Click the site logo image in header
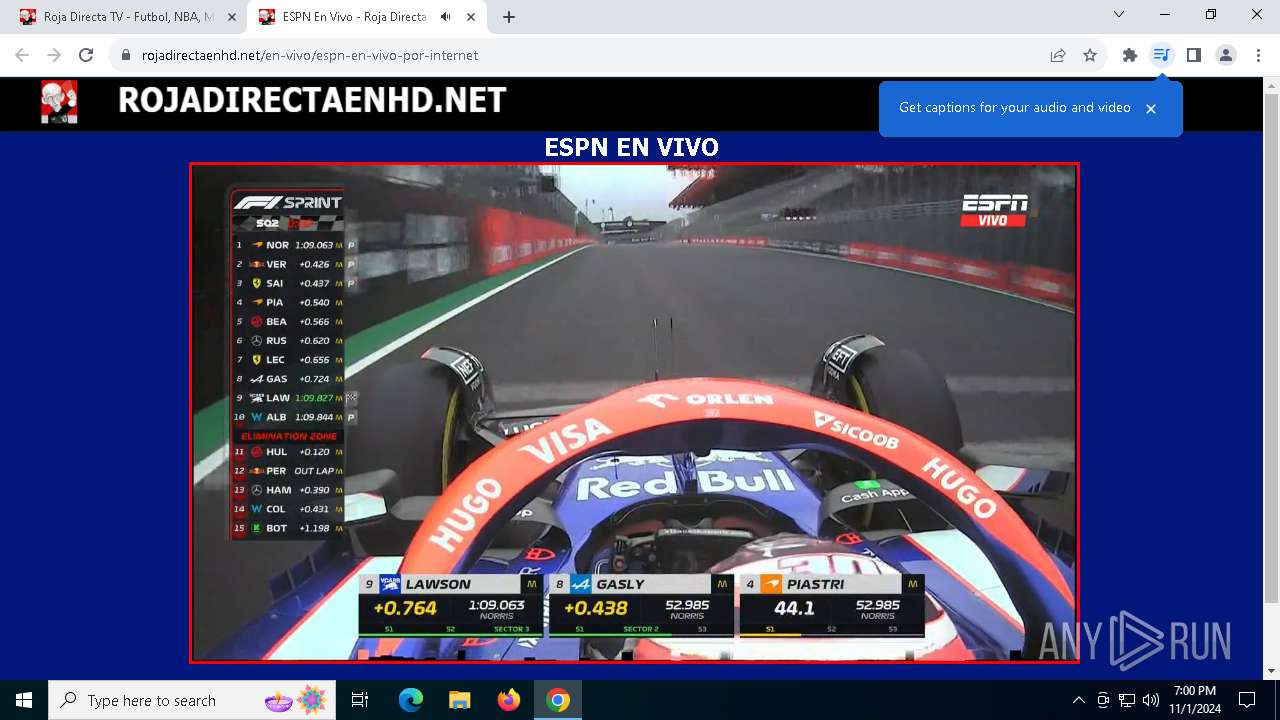 point(59,102)
